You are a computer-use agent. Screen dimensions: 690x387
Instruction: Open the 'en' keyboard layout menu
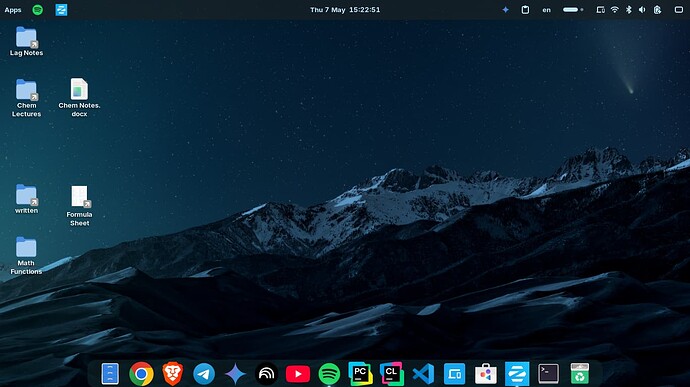547,10
